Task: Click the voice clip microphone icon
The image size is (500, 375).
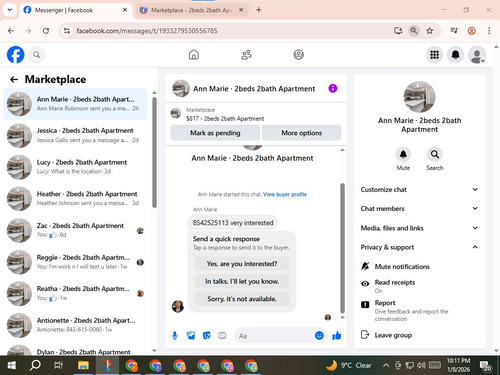Action: click(175, 336)
